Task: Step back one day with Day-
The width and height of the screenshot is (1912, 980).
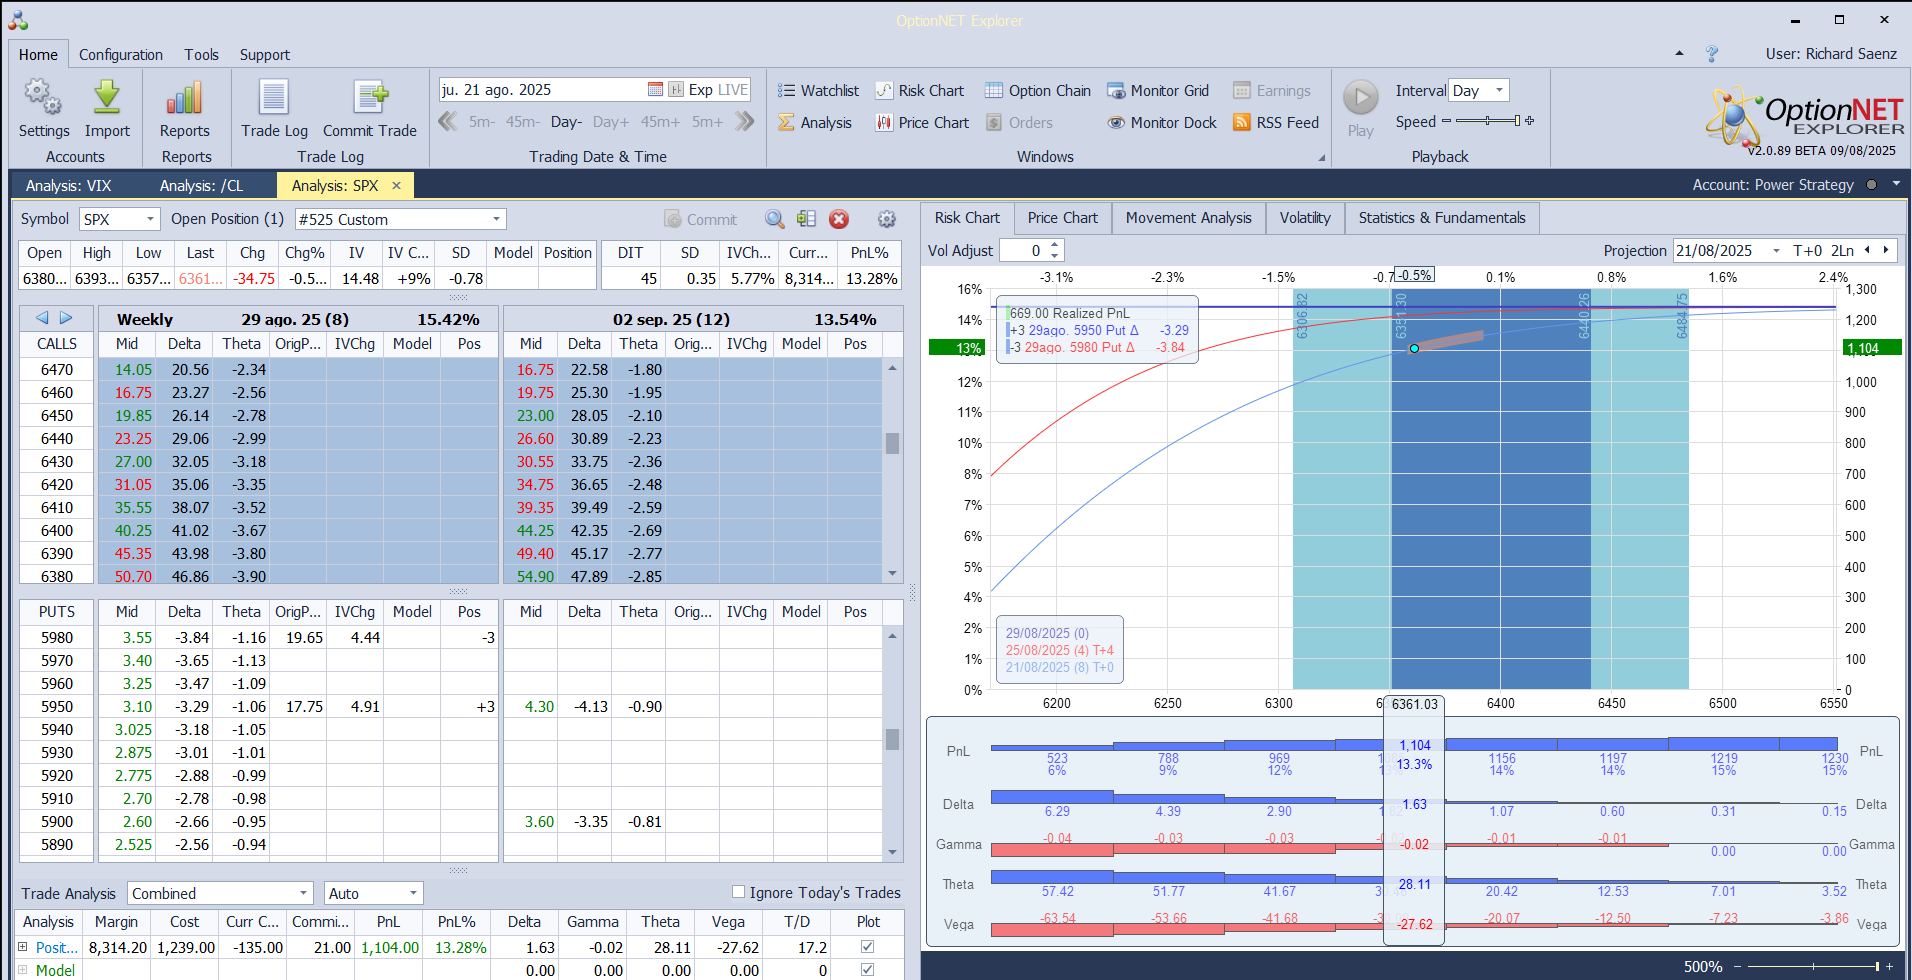Action: coord(566,122)
